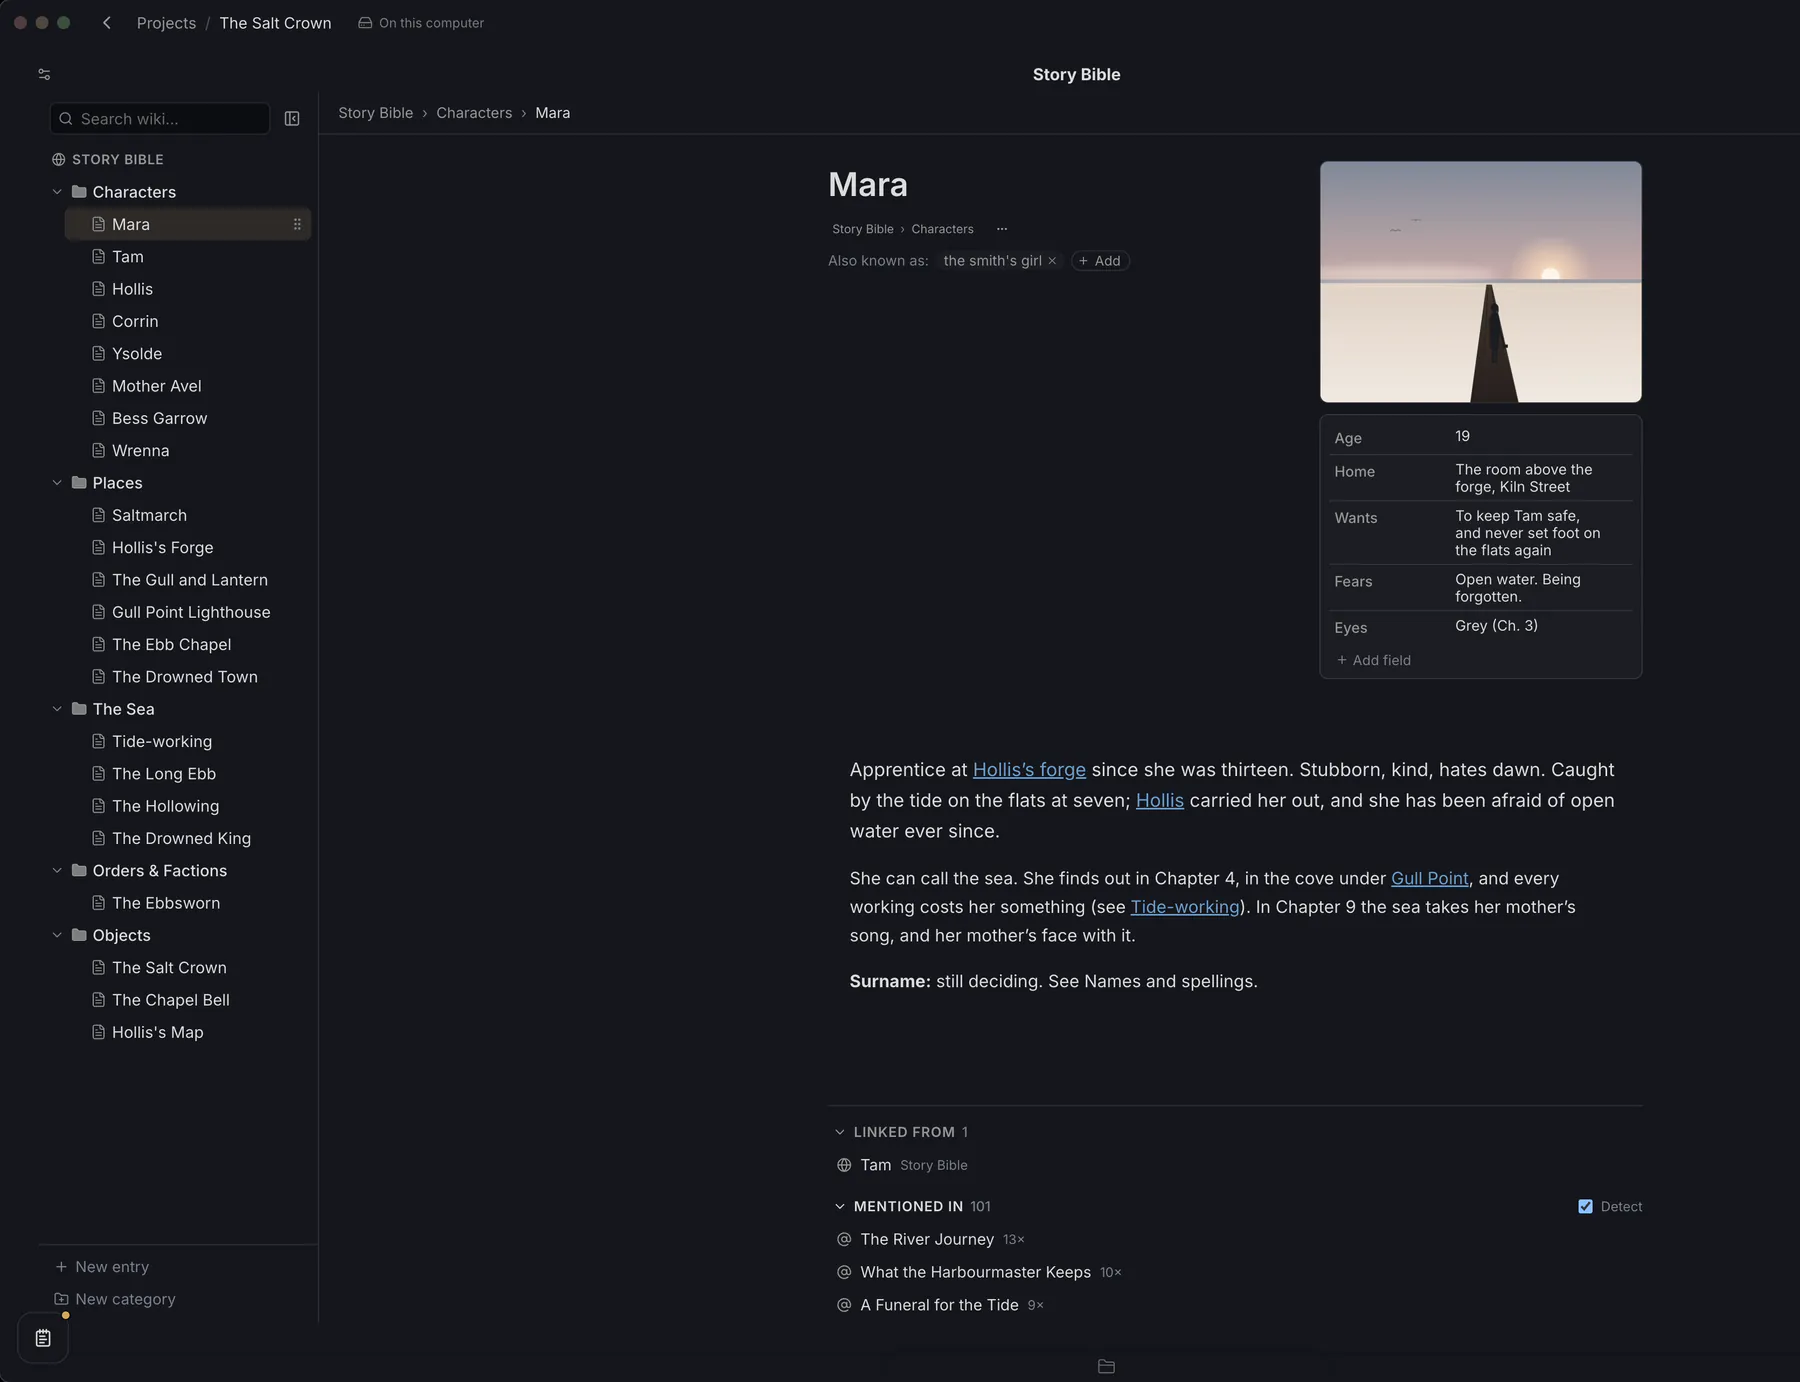Add another alias with the Add button
This screenshot has height=1382, width=1800.
click(x=1100, y=261)
